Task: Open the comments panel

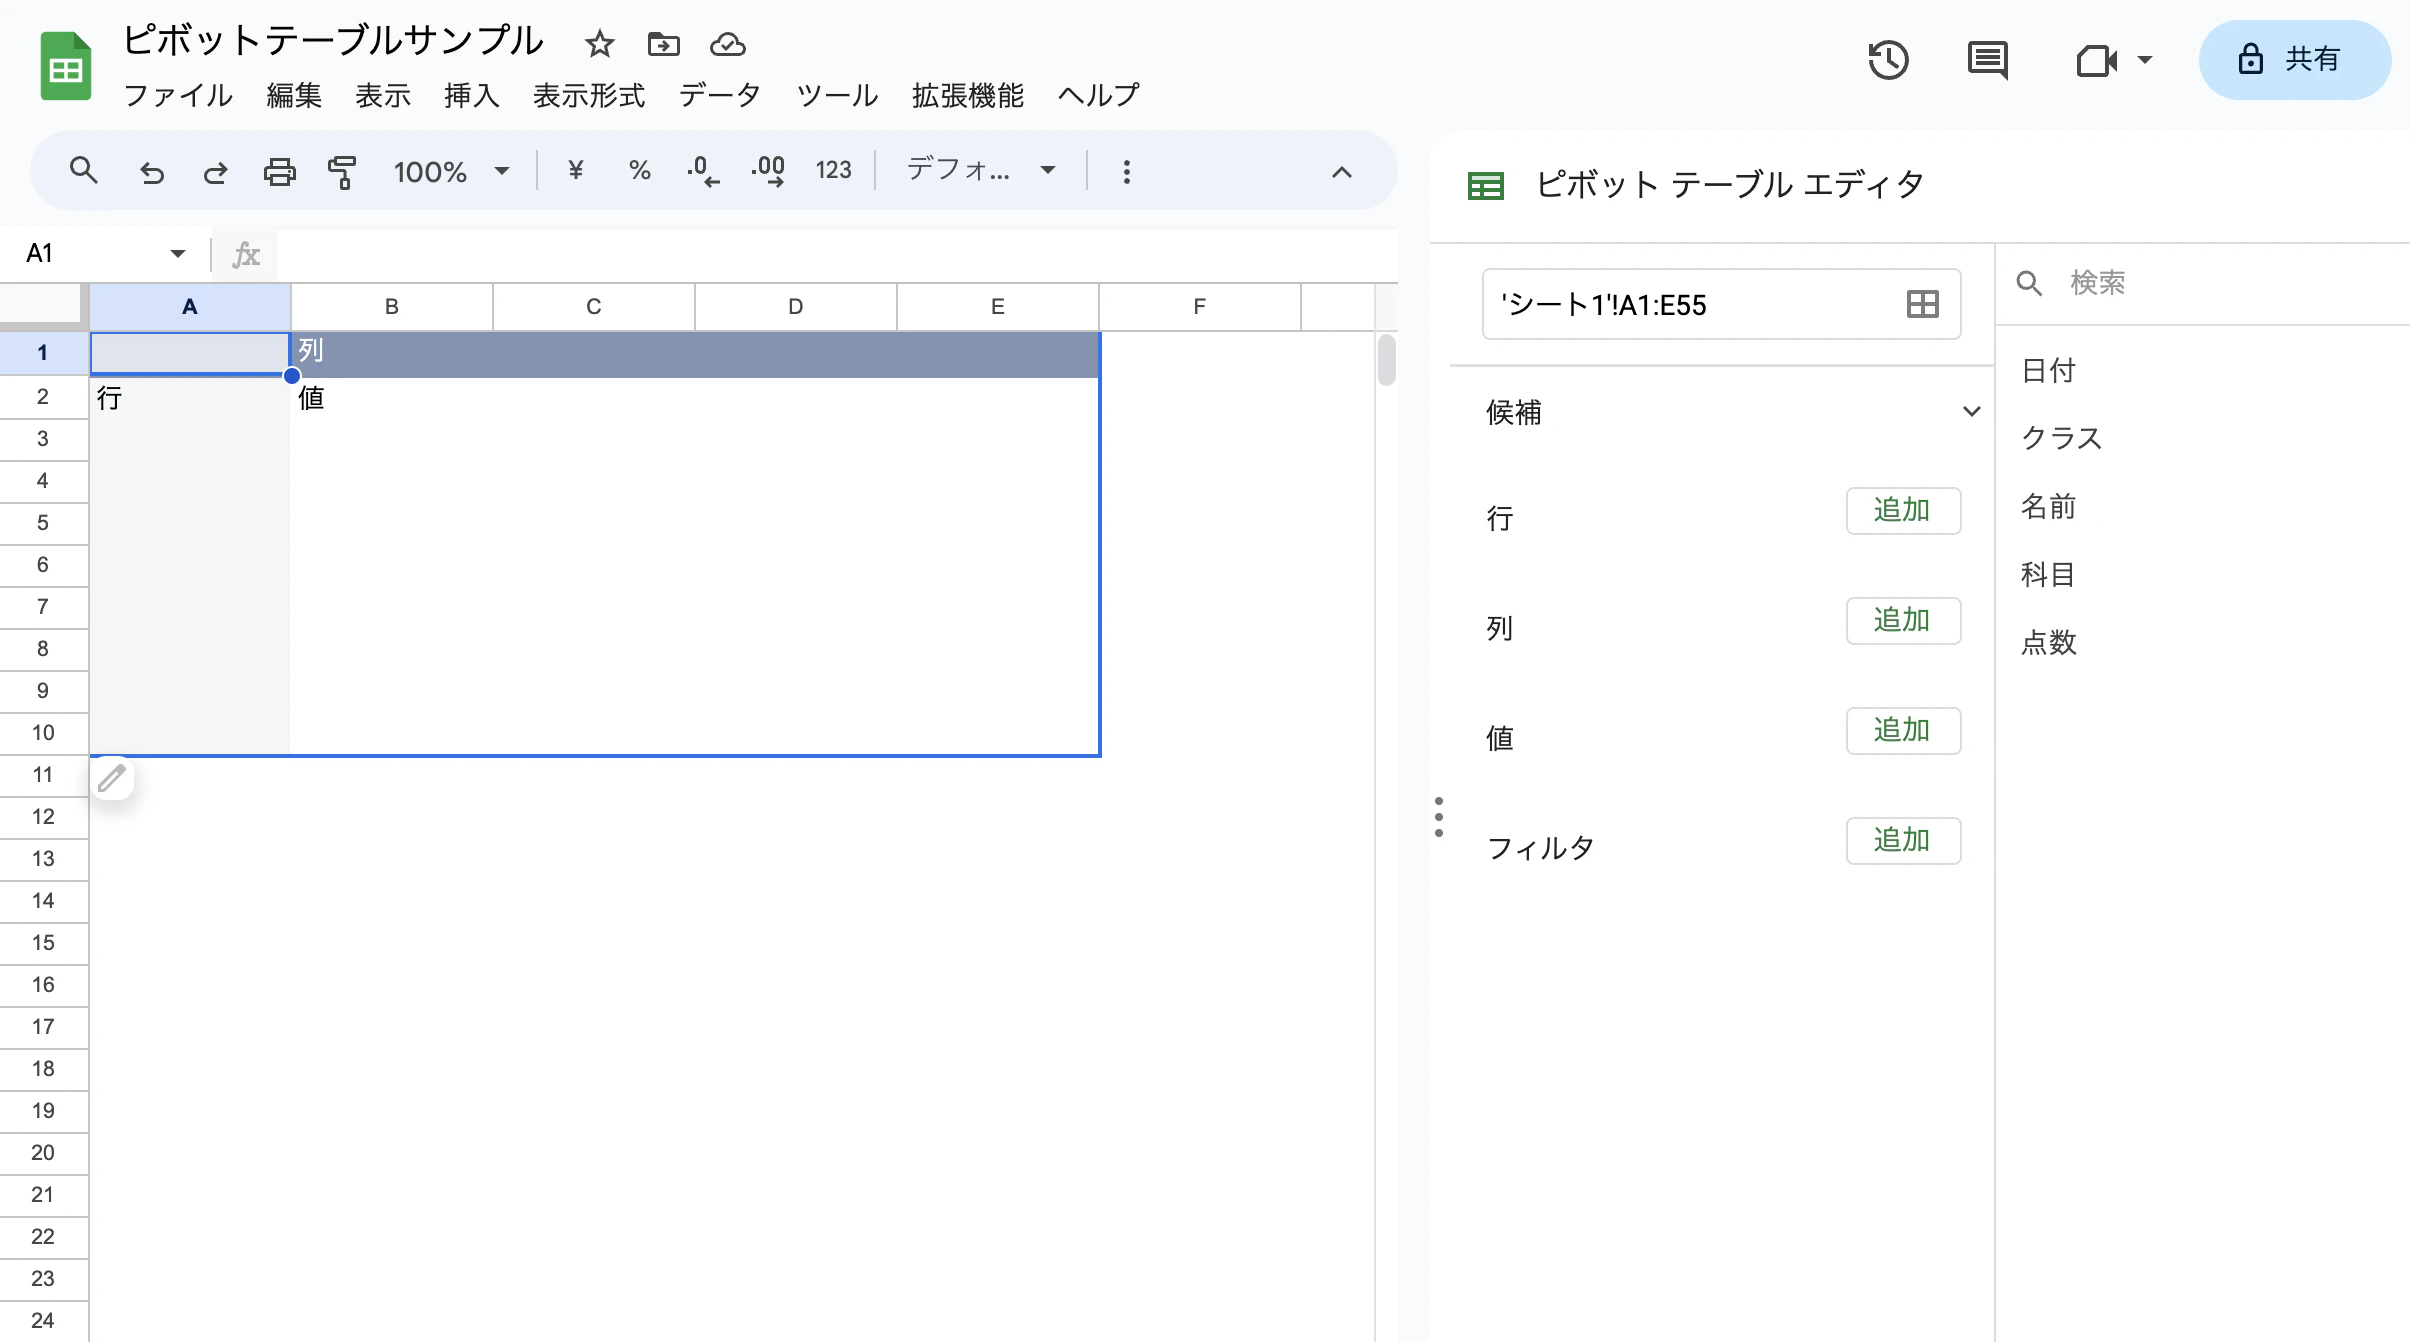Action: point(1988,60)
